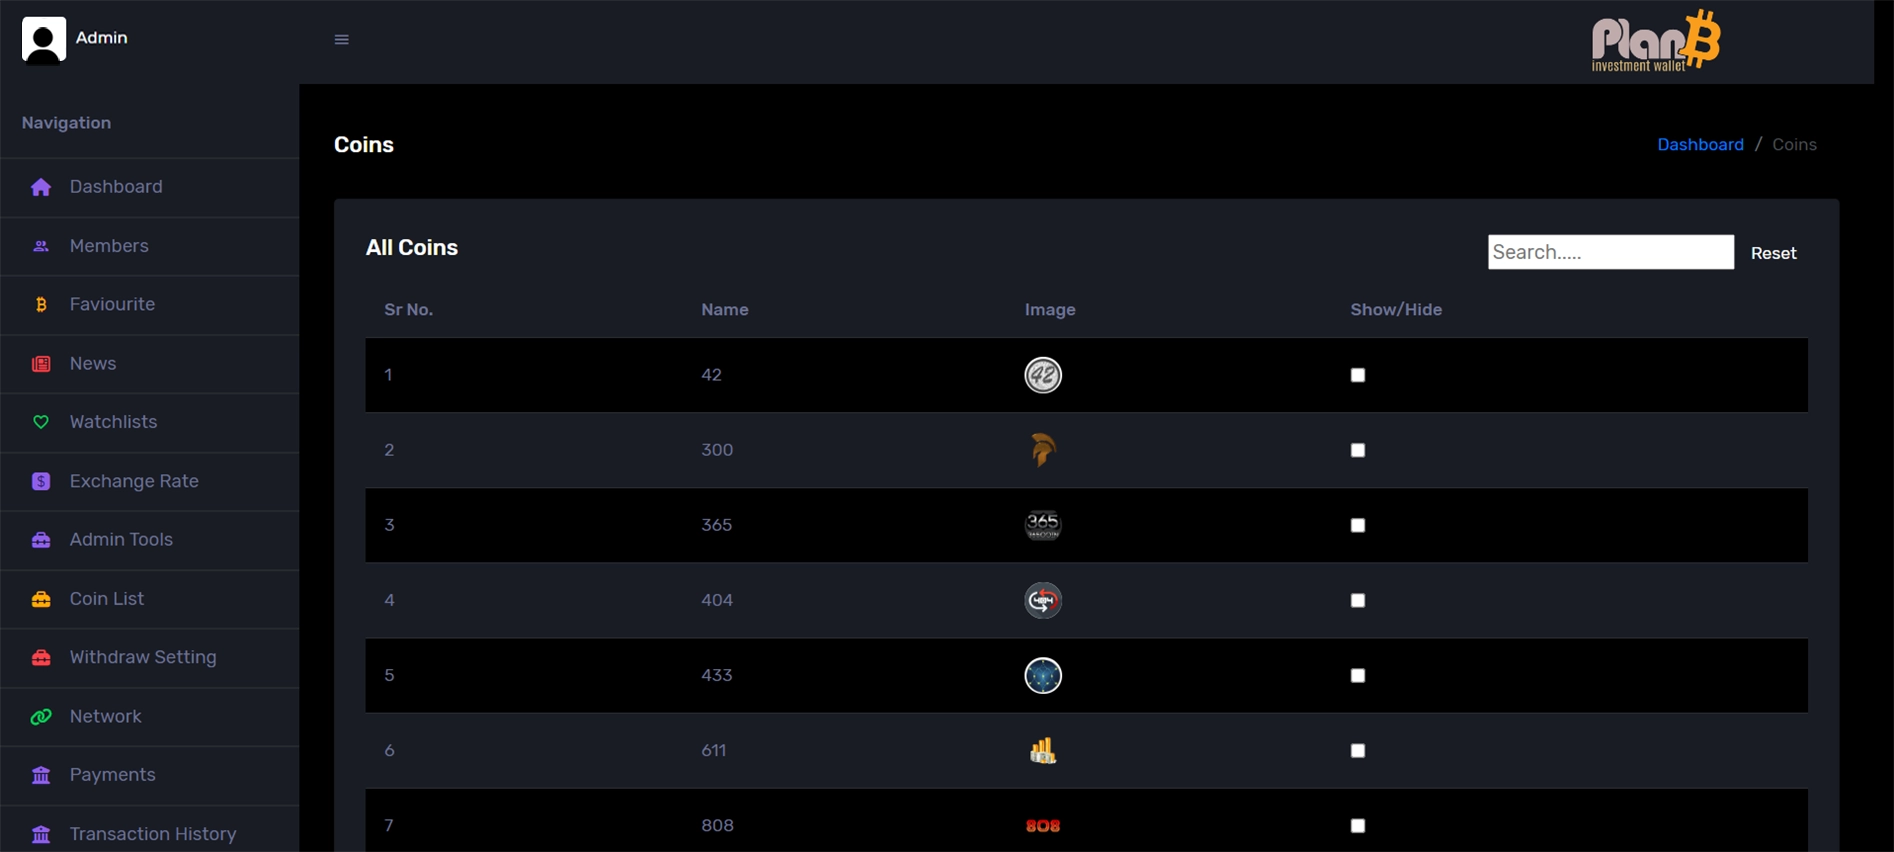1894x852 pixels.
Task: Click the coin 365 image
Action: (x=1043, y=525)
